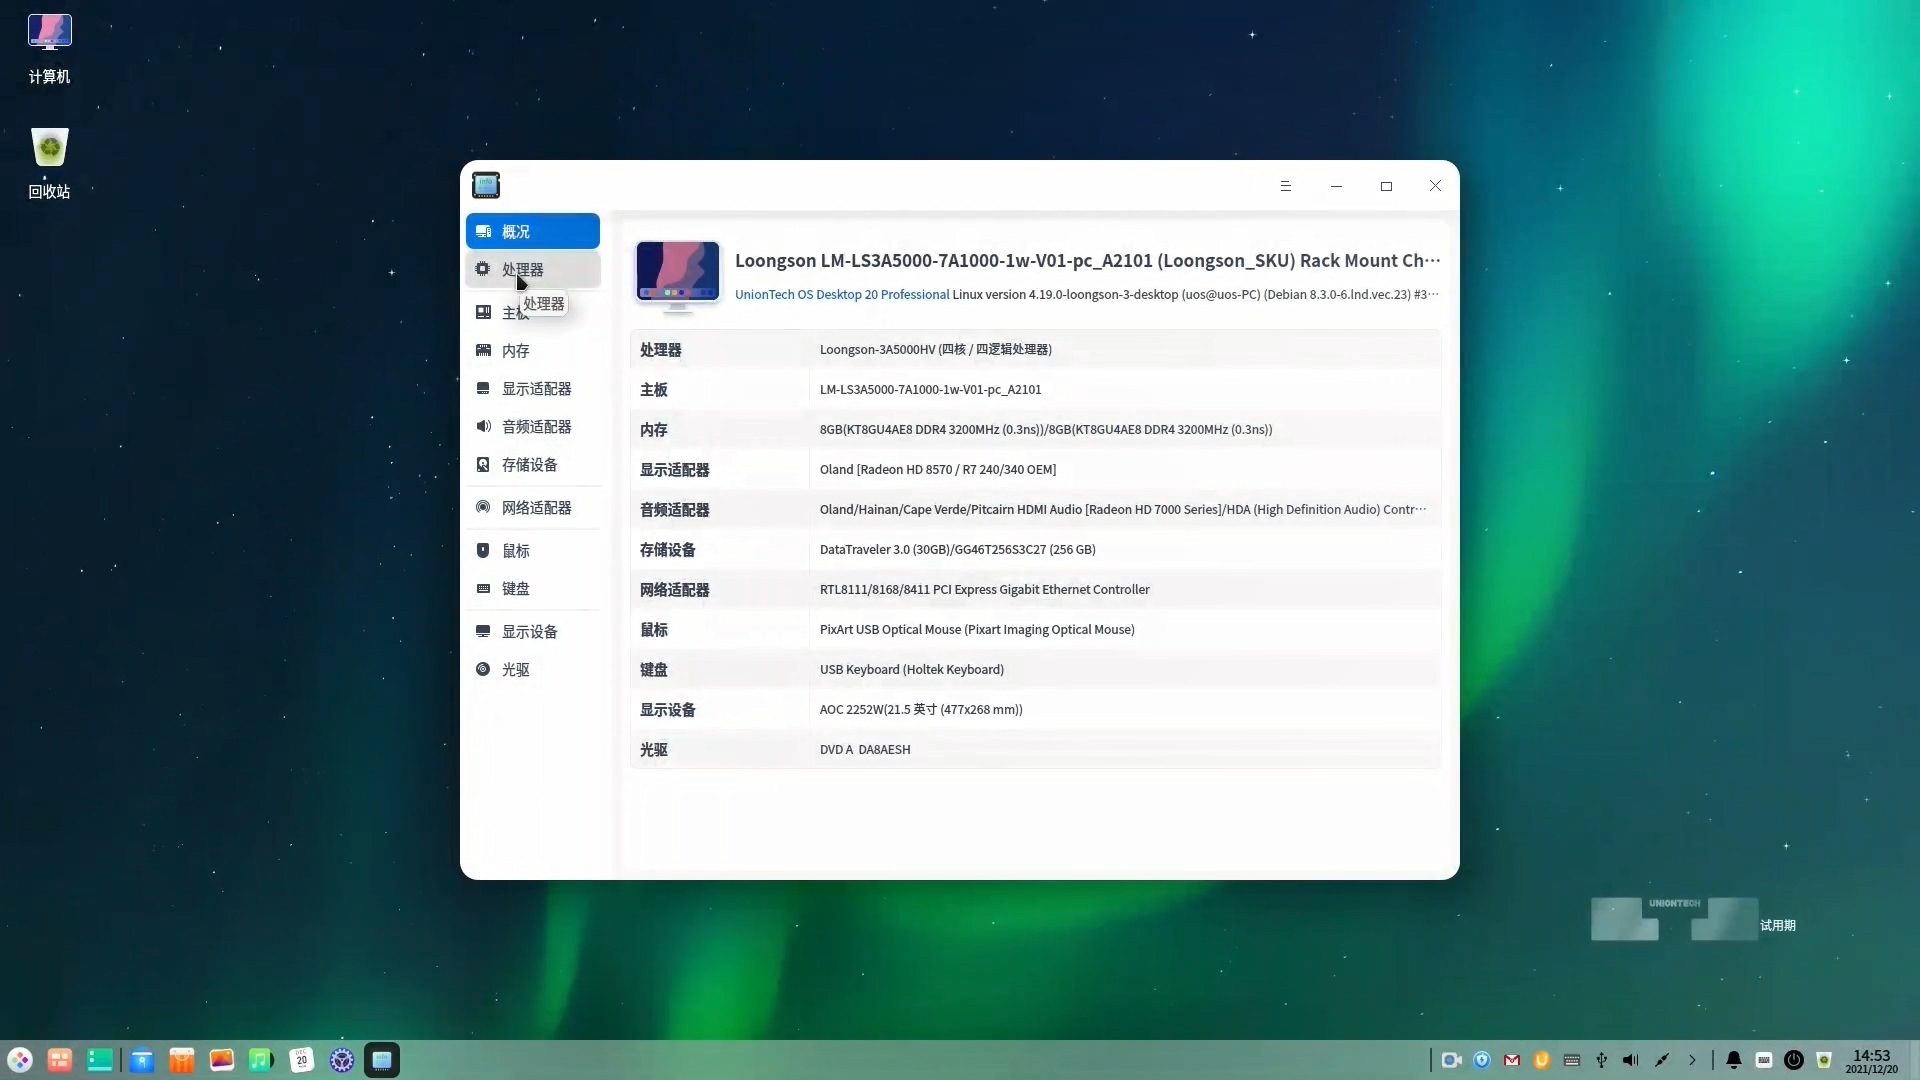1920x1080 pixels.
Task: Click the USB device tray icon
Action: click(x=1602, y=1060)
